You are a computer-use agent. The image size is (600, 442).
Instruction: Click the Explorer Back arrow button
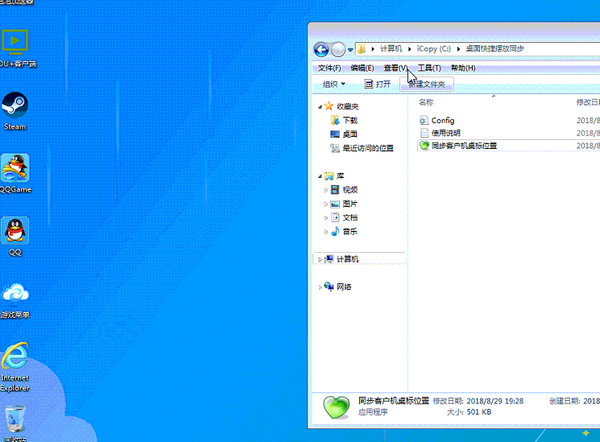click(x=321, y=49)
